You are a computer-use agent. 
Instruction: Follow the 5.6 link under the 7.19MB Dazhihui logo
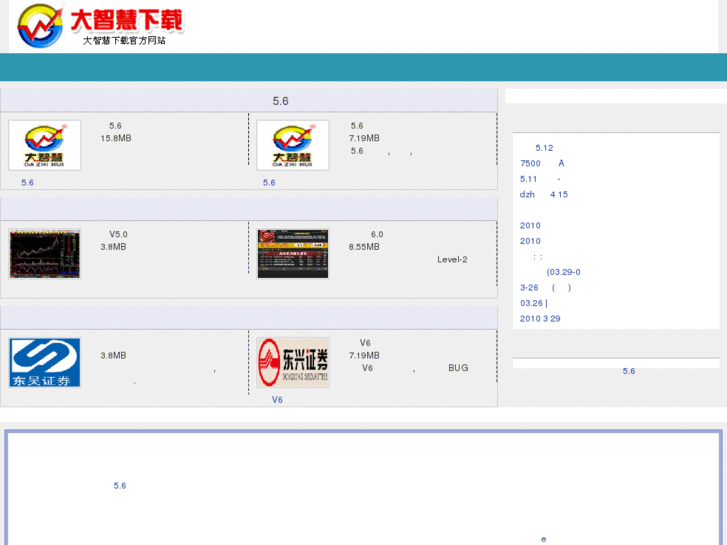point(269,183)
